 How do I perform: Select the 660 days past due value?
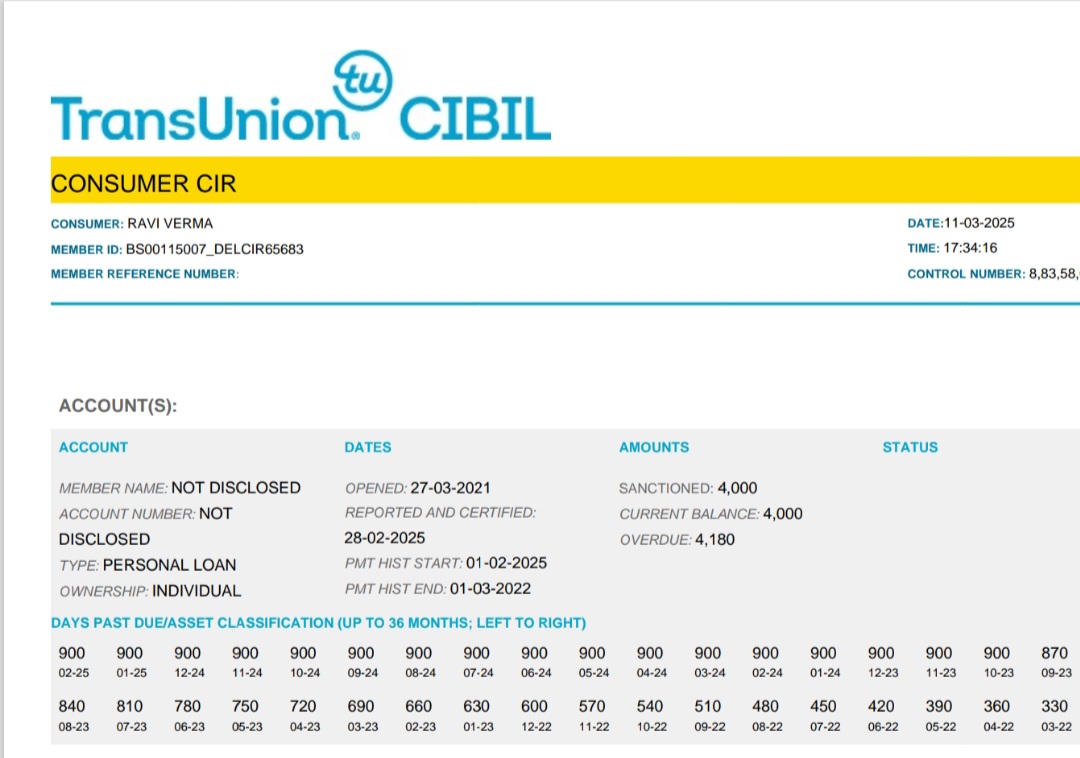point(419,706)
